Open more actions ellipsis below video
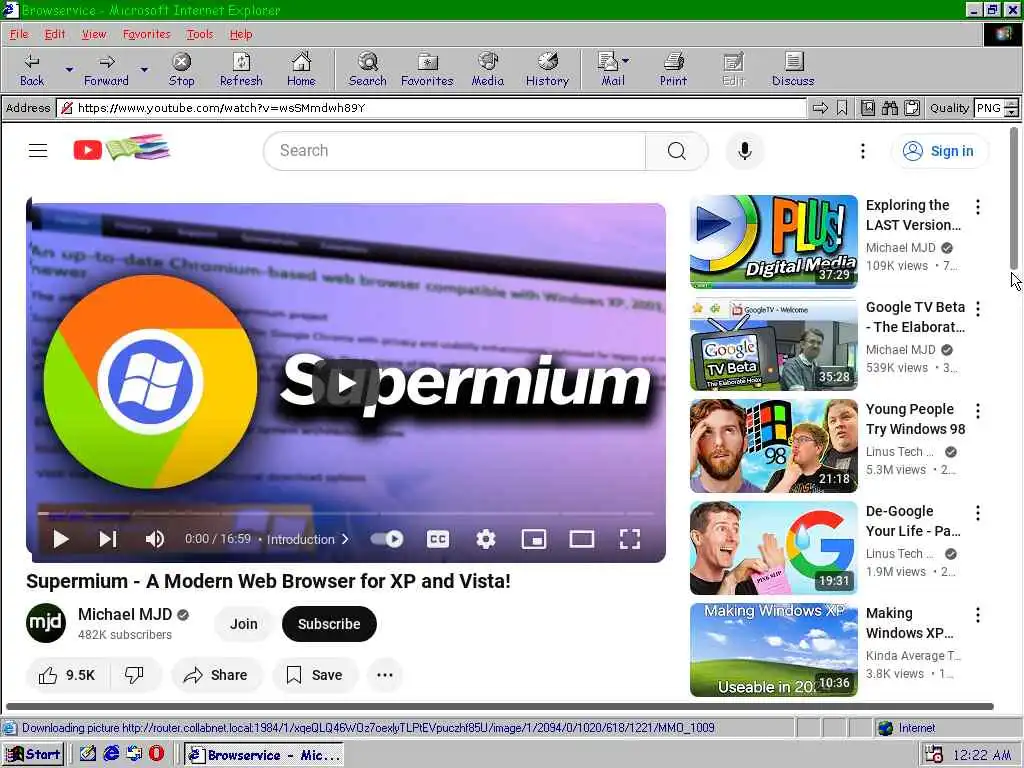 385,675
